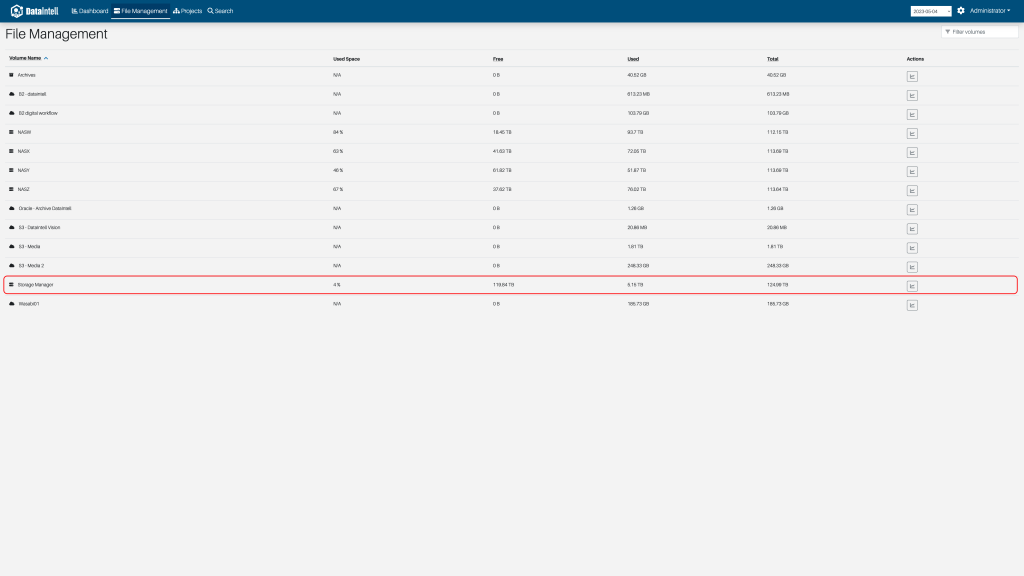Sort by the Used column header
Viewport: 1024px width, 576px height.
click(x=633, y=59)
